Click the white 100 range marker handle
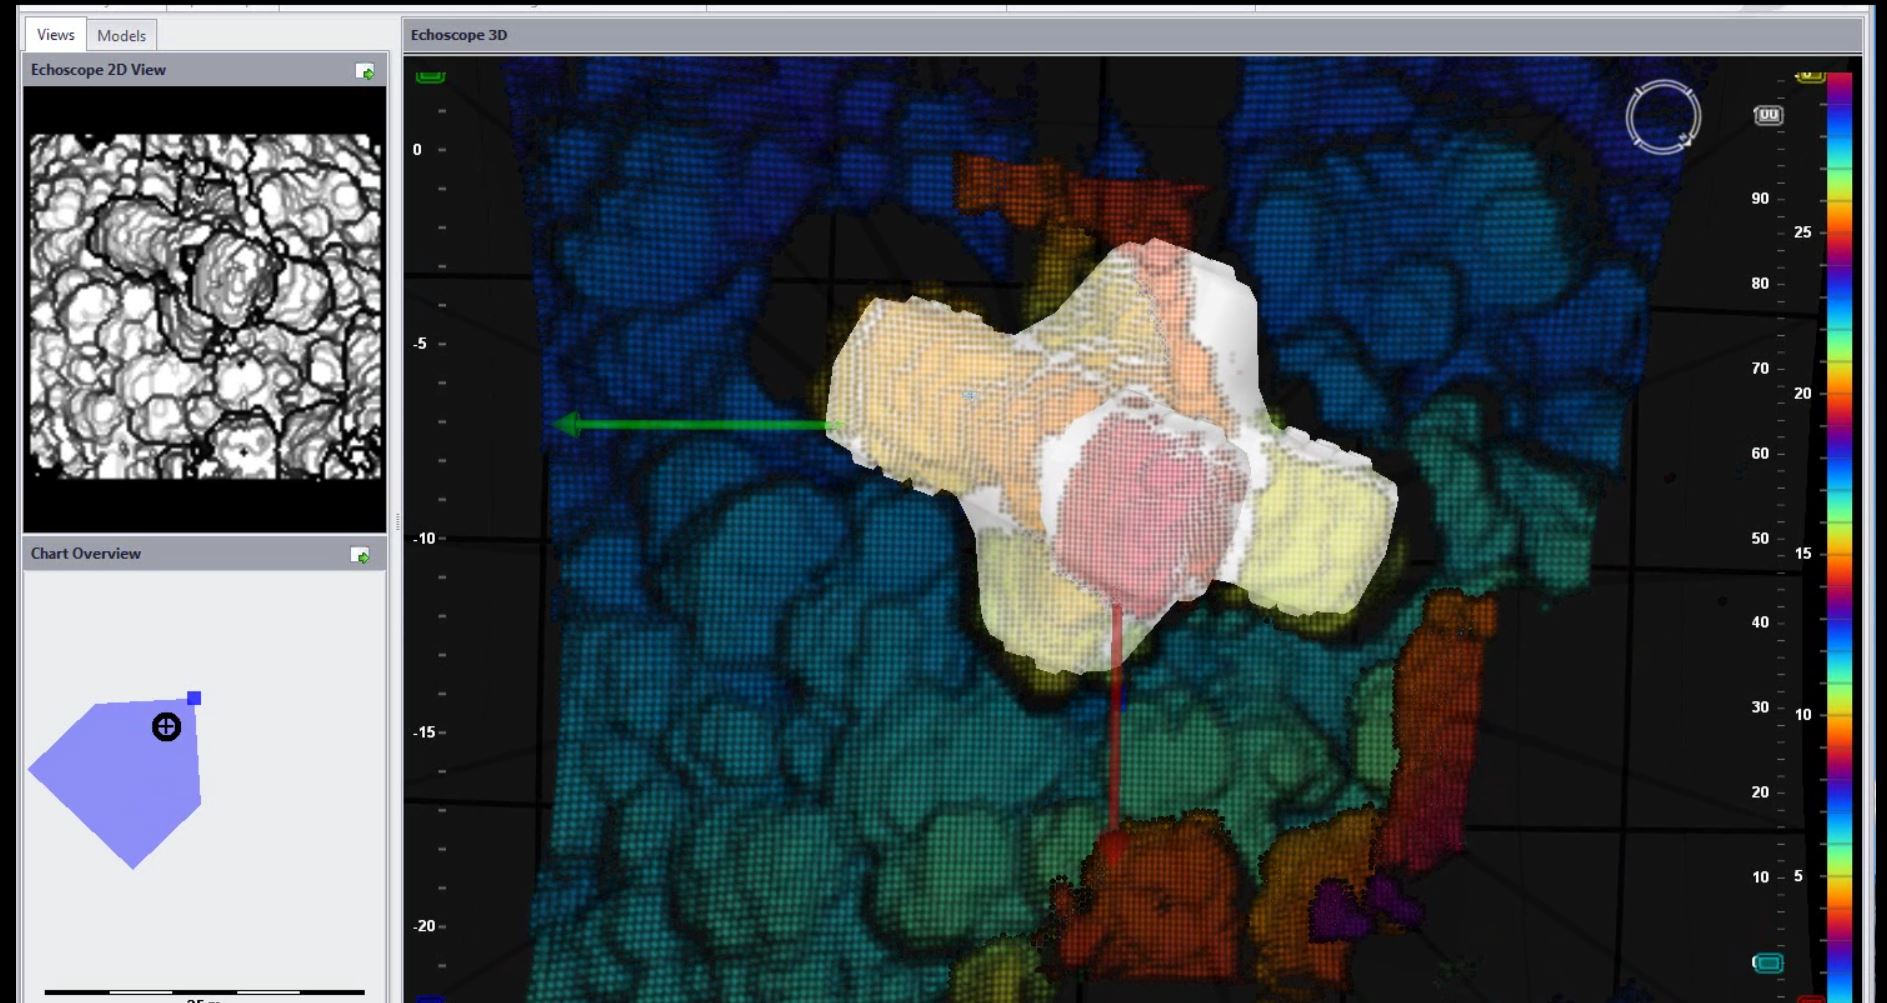 pos(1767,115)
